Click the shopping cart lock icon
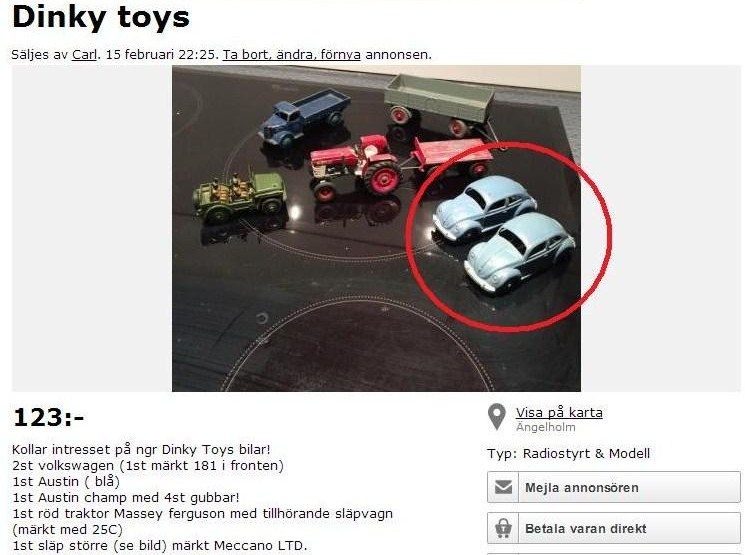Screen dimensions: 745x555 503,528
